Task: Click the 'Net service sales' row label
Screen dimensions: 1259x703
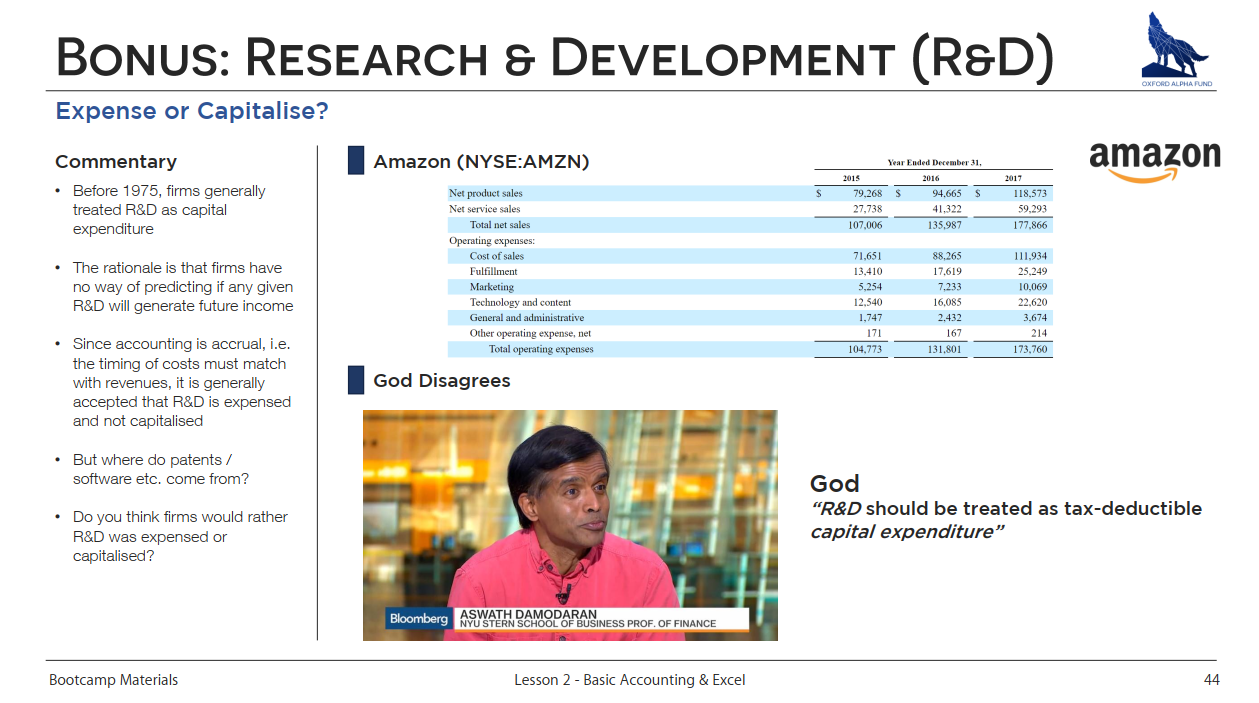Action: [485, 209]
